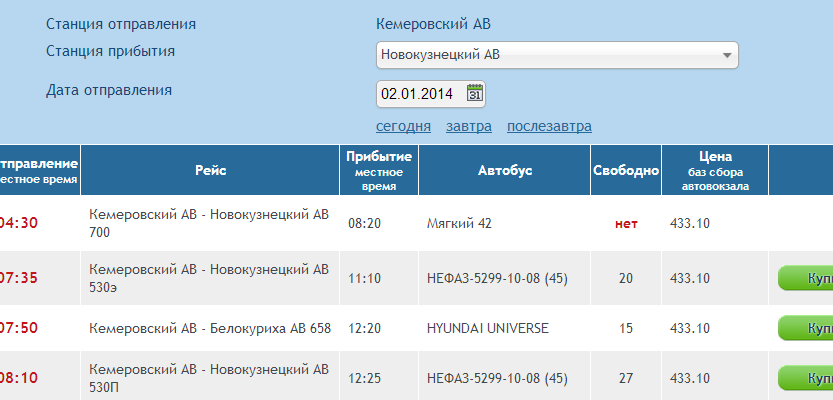
Task: Pick the послезавтра date link
Action: pos(549,127)
